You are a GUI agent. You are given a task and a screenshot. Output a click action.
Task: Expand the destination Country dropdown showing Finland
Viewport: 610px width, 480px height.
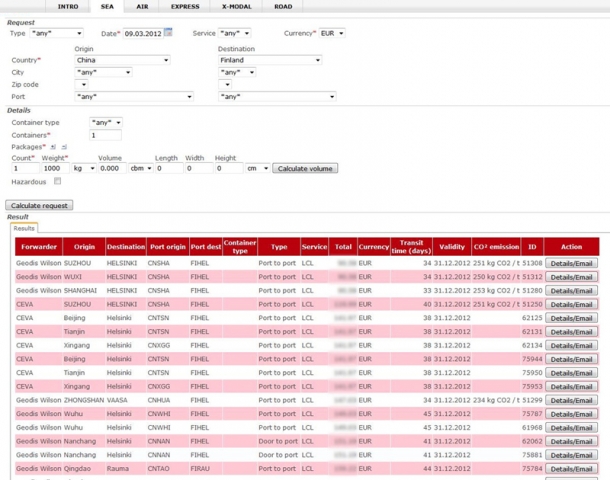click(270, 60)
